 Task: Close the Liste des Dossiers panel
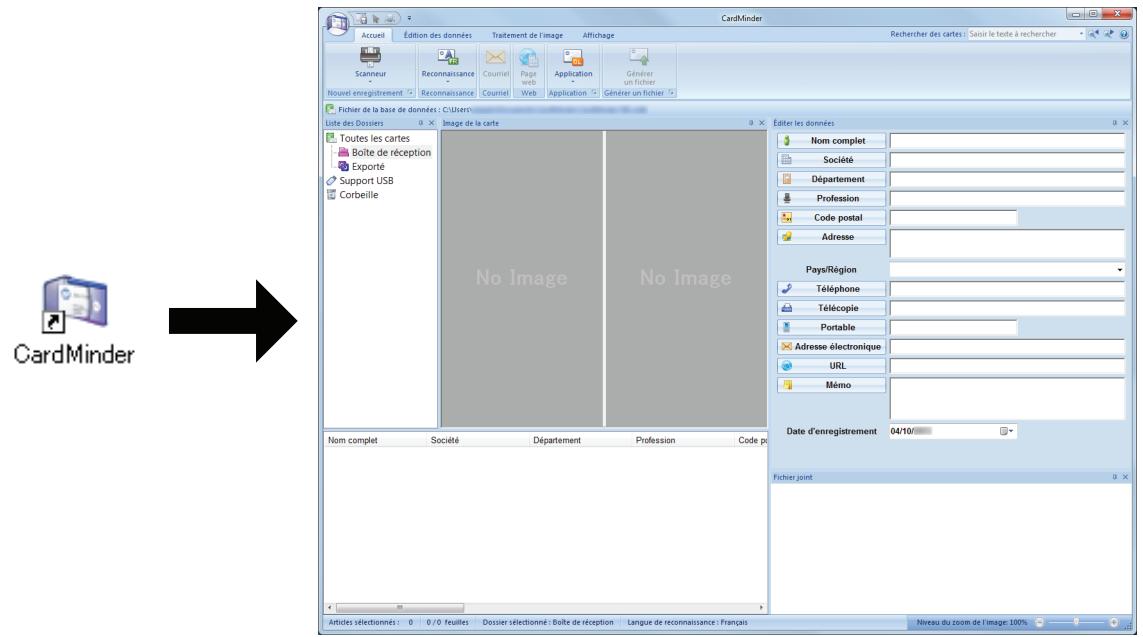coord(431,123)
